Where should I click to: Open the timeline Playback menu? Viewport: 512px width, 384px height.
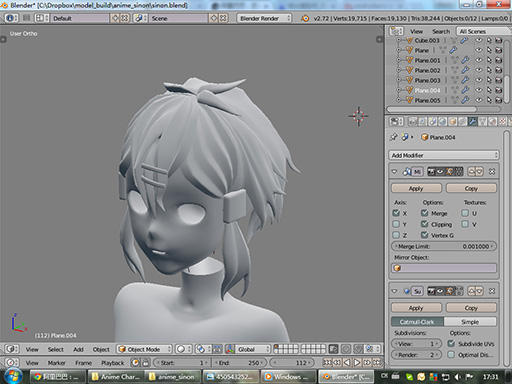[112, 363]
